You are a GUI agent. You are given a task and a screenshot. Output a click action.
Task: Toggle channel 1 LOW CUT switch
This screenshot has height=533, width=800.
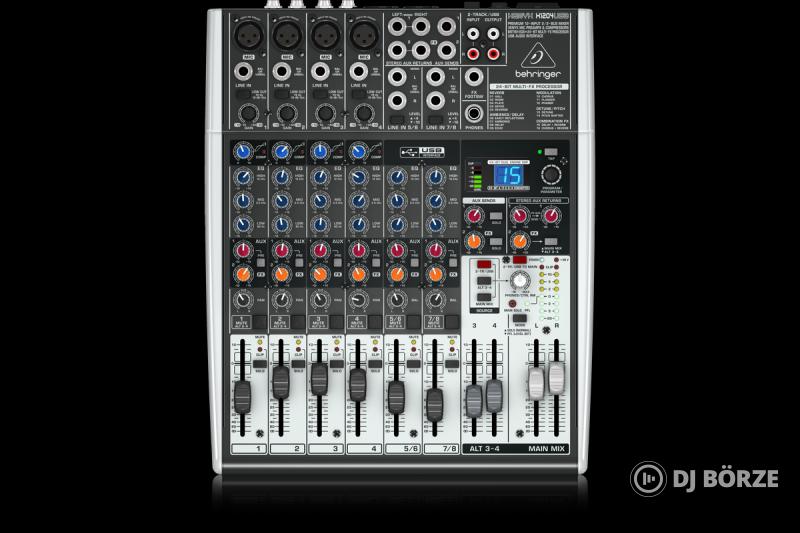pyautogui.click(x=243, y=94)
